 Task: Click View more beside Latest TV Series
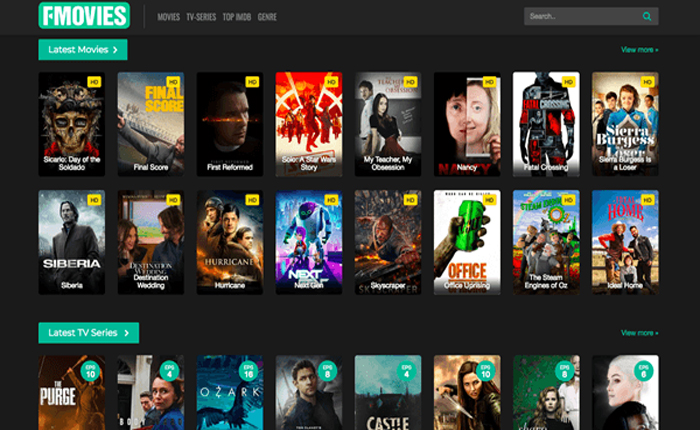(639, 332)
